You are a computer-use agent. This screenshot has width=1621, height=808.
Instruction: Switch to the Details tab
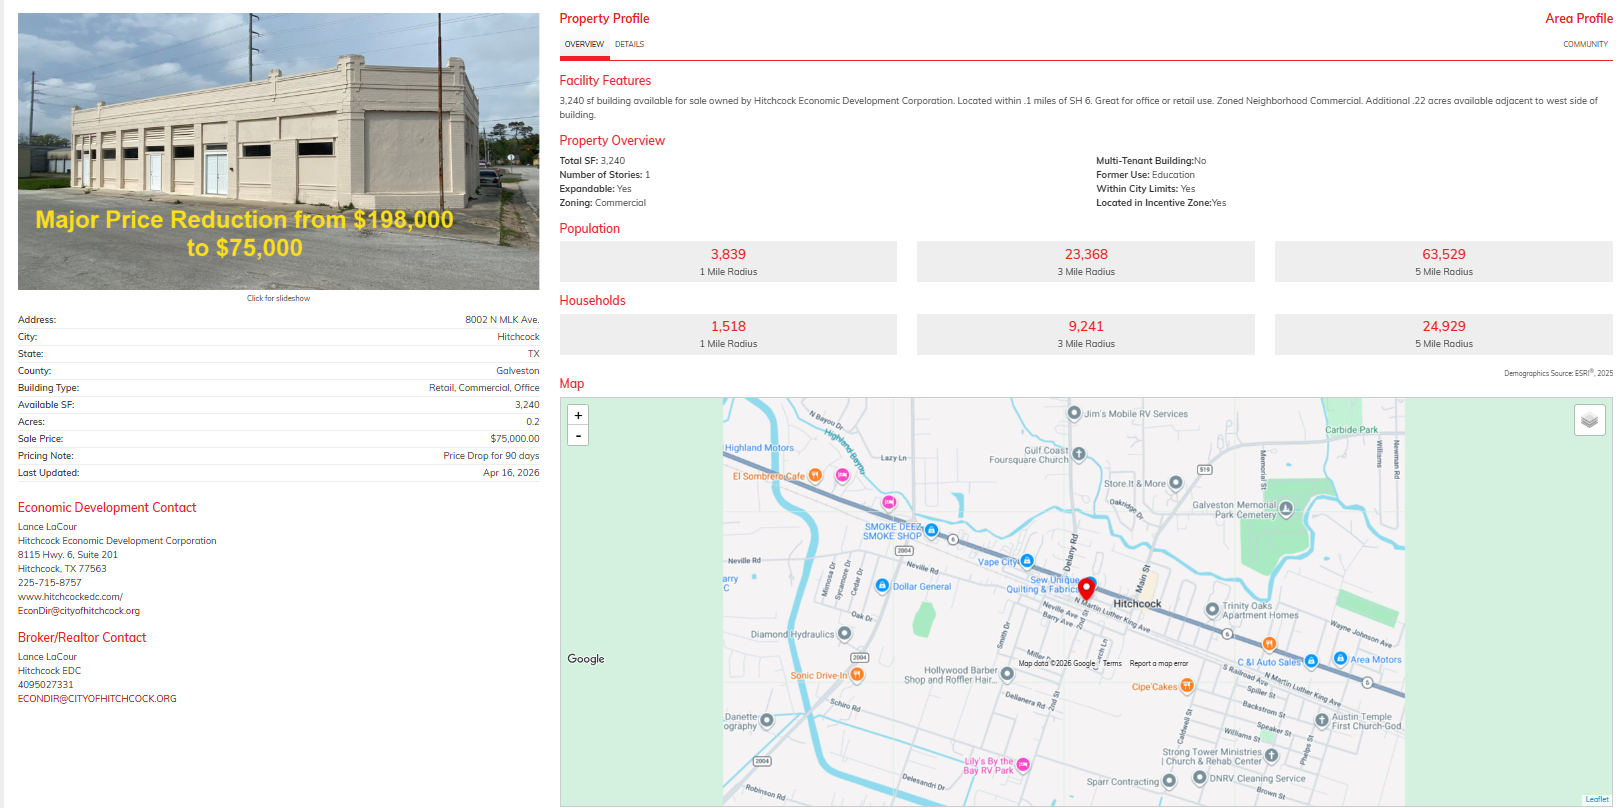629,44
